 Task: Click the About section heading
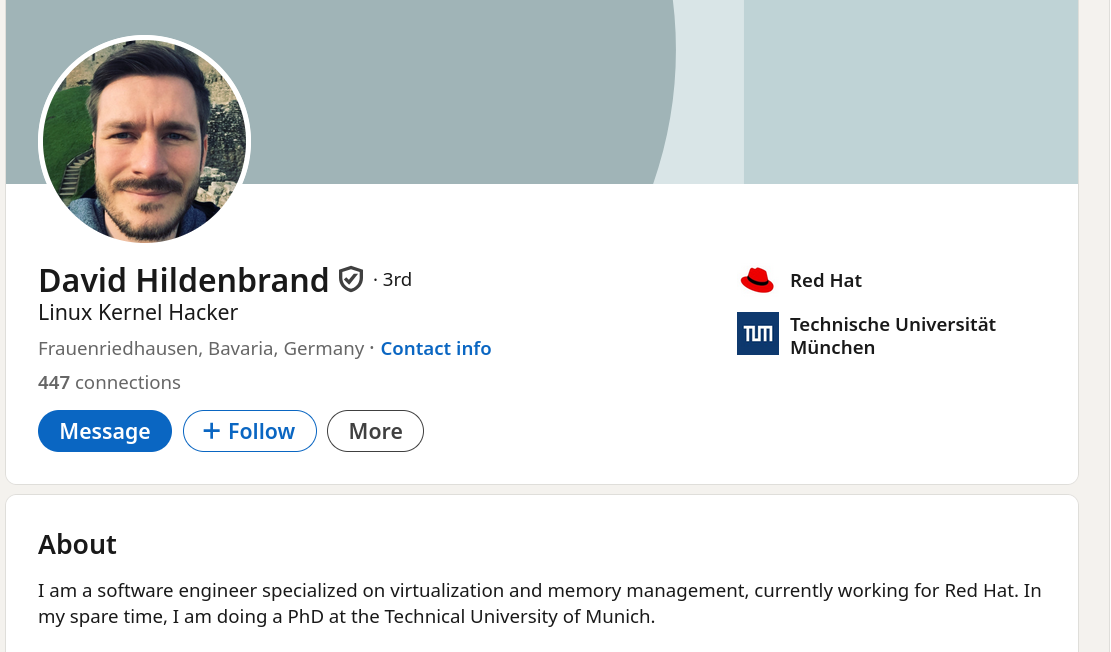(x=77, y=545)
